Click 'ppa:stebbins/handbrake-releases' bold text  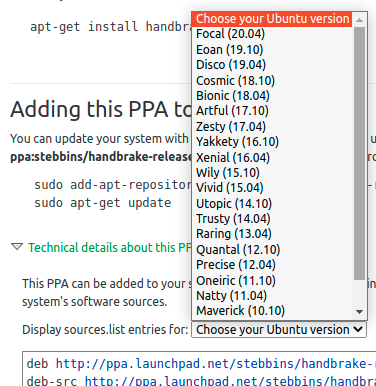(101, 156)
